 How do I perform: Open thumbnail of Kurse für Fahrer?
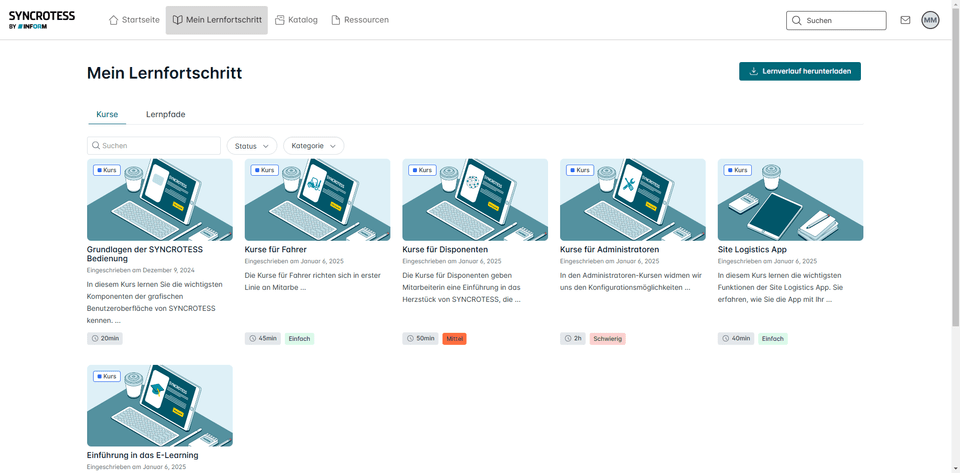pos(317,199)
